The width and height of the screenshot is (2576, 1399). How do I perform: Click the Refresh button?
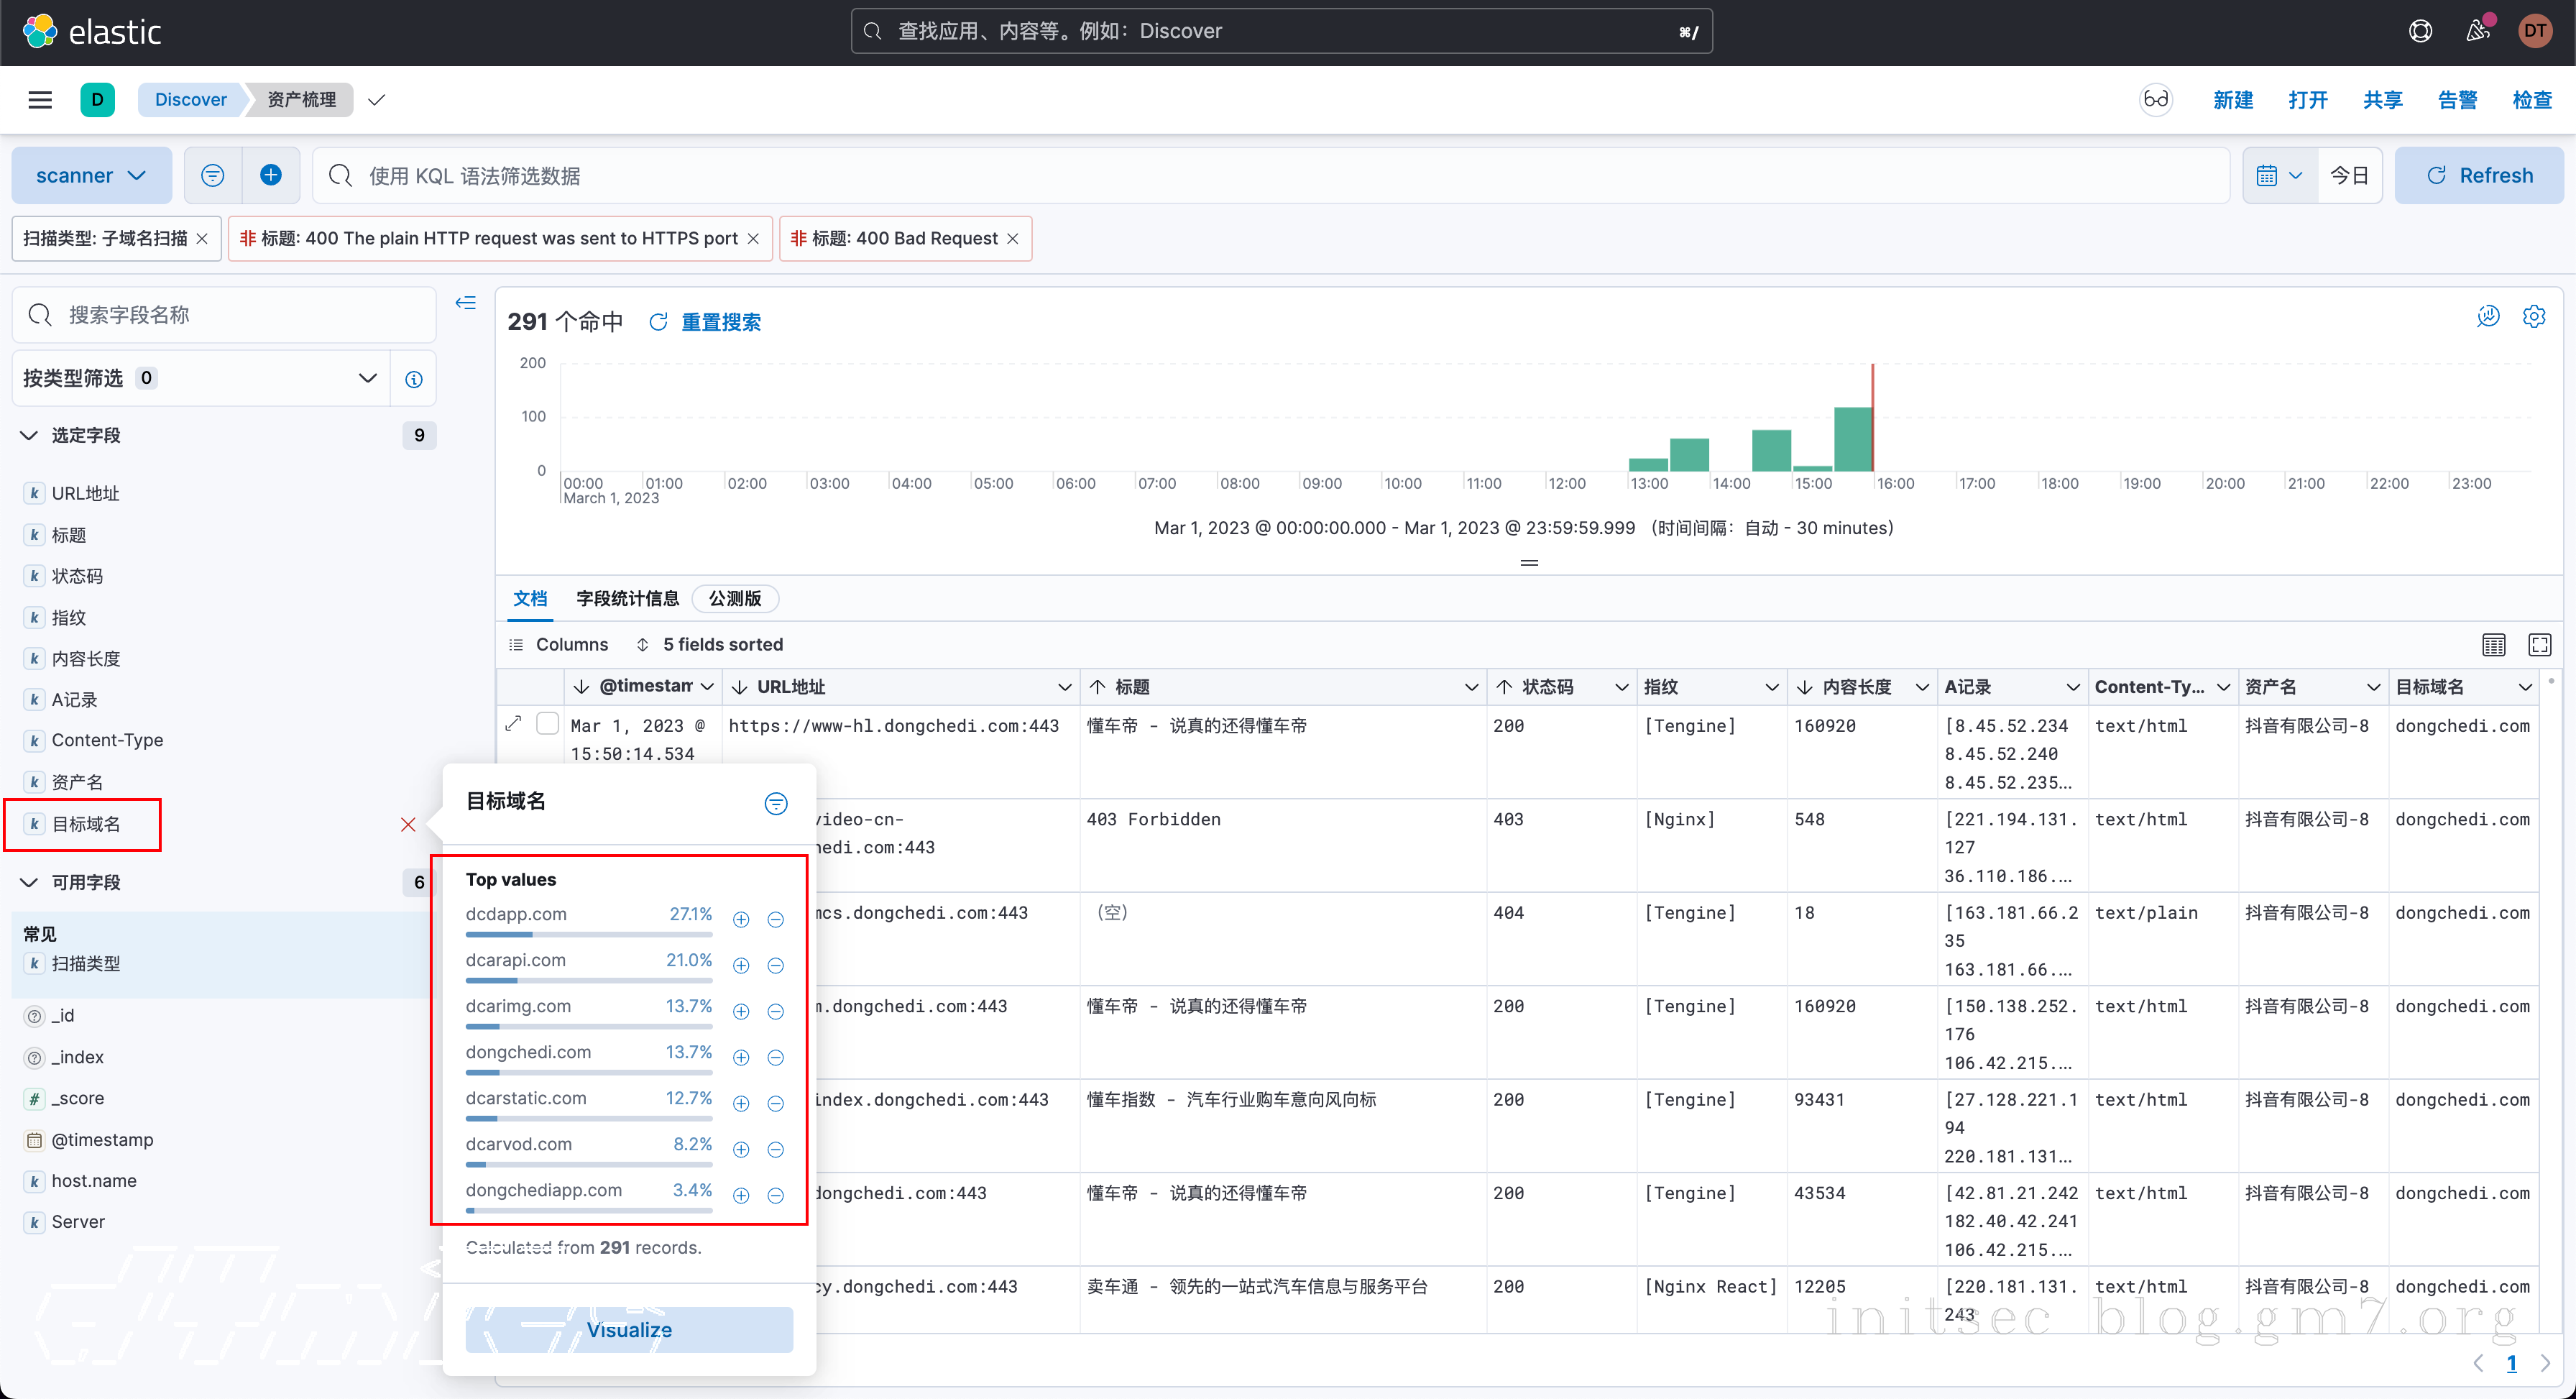pos(2479,175)
